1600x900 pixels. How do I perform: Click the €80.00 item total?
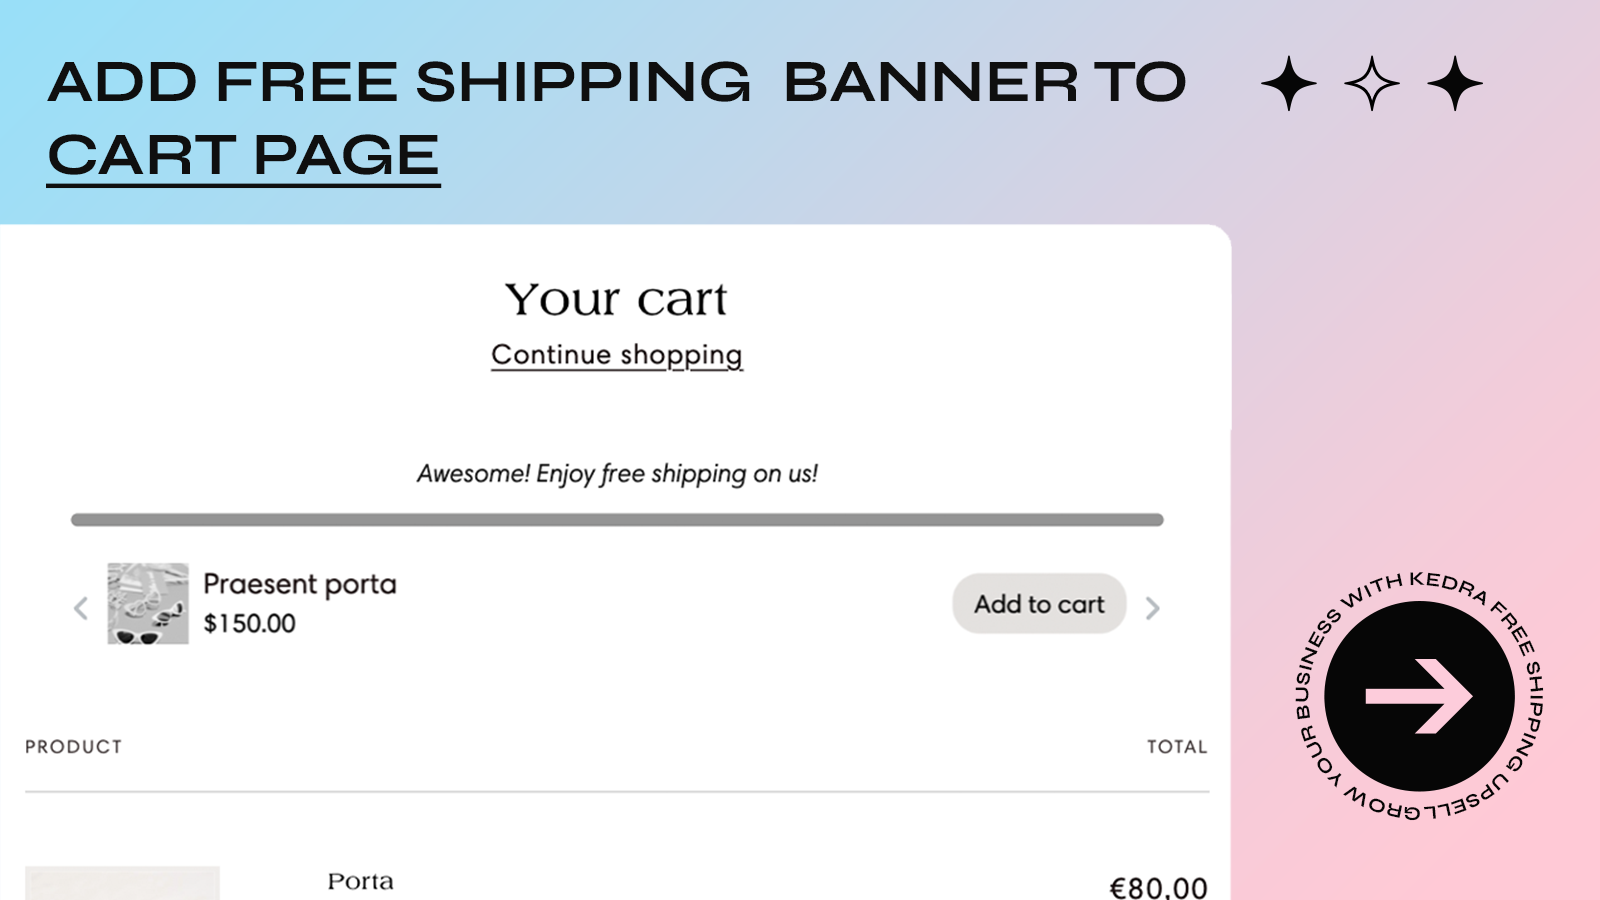tap(1159, 887)
